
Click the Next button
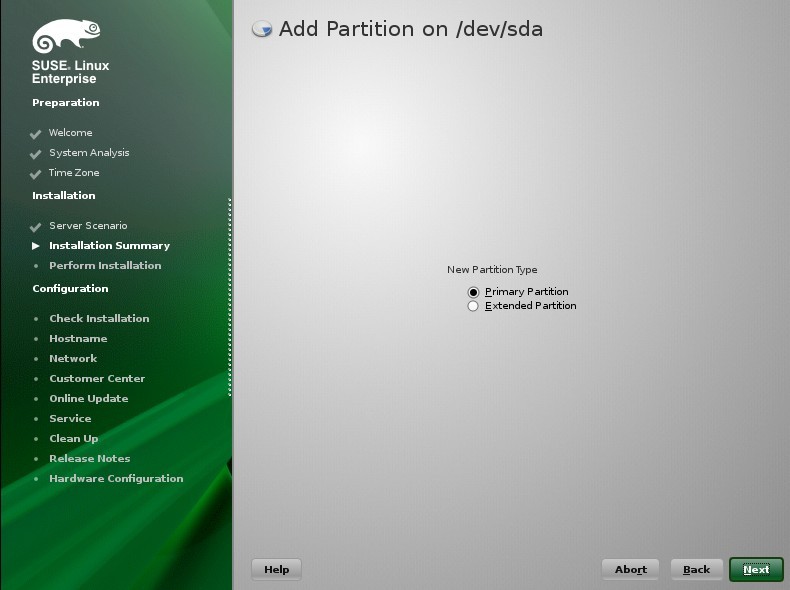point(756,569)
